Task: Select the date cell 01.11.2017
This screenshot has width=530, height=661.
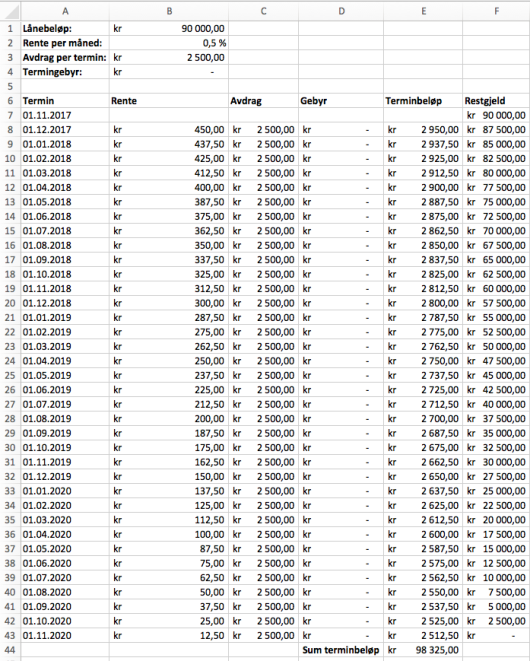Action: point(65,115)
